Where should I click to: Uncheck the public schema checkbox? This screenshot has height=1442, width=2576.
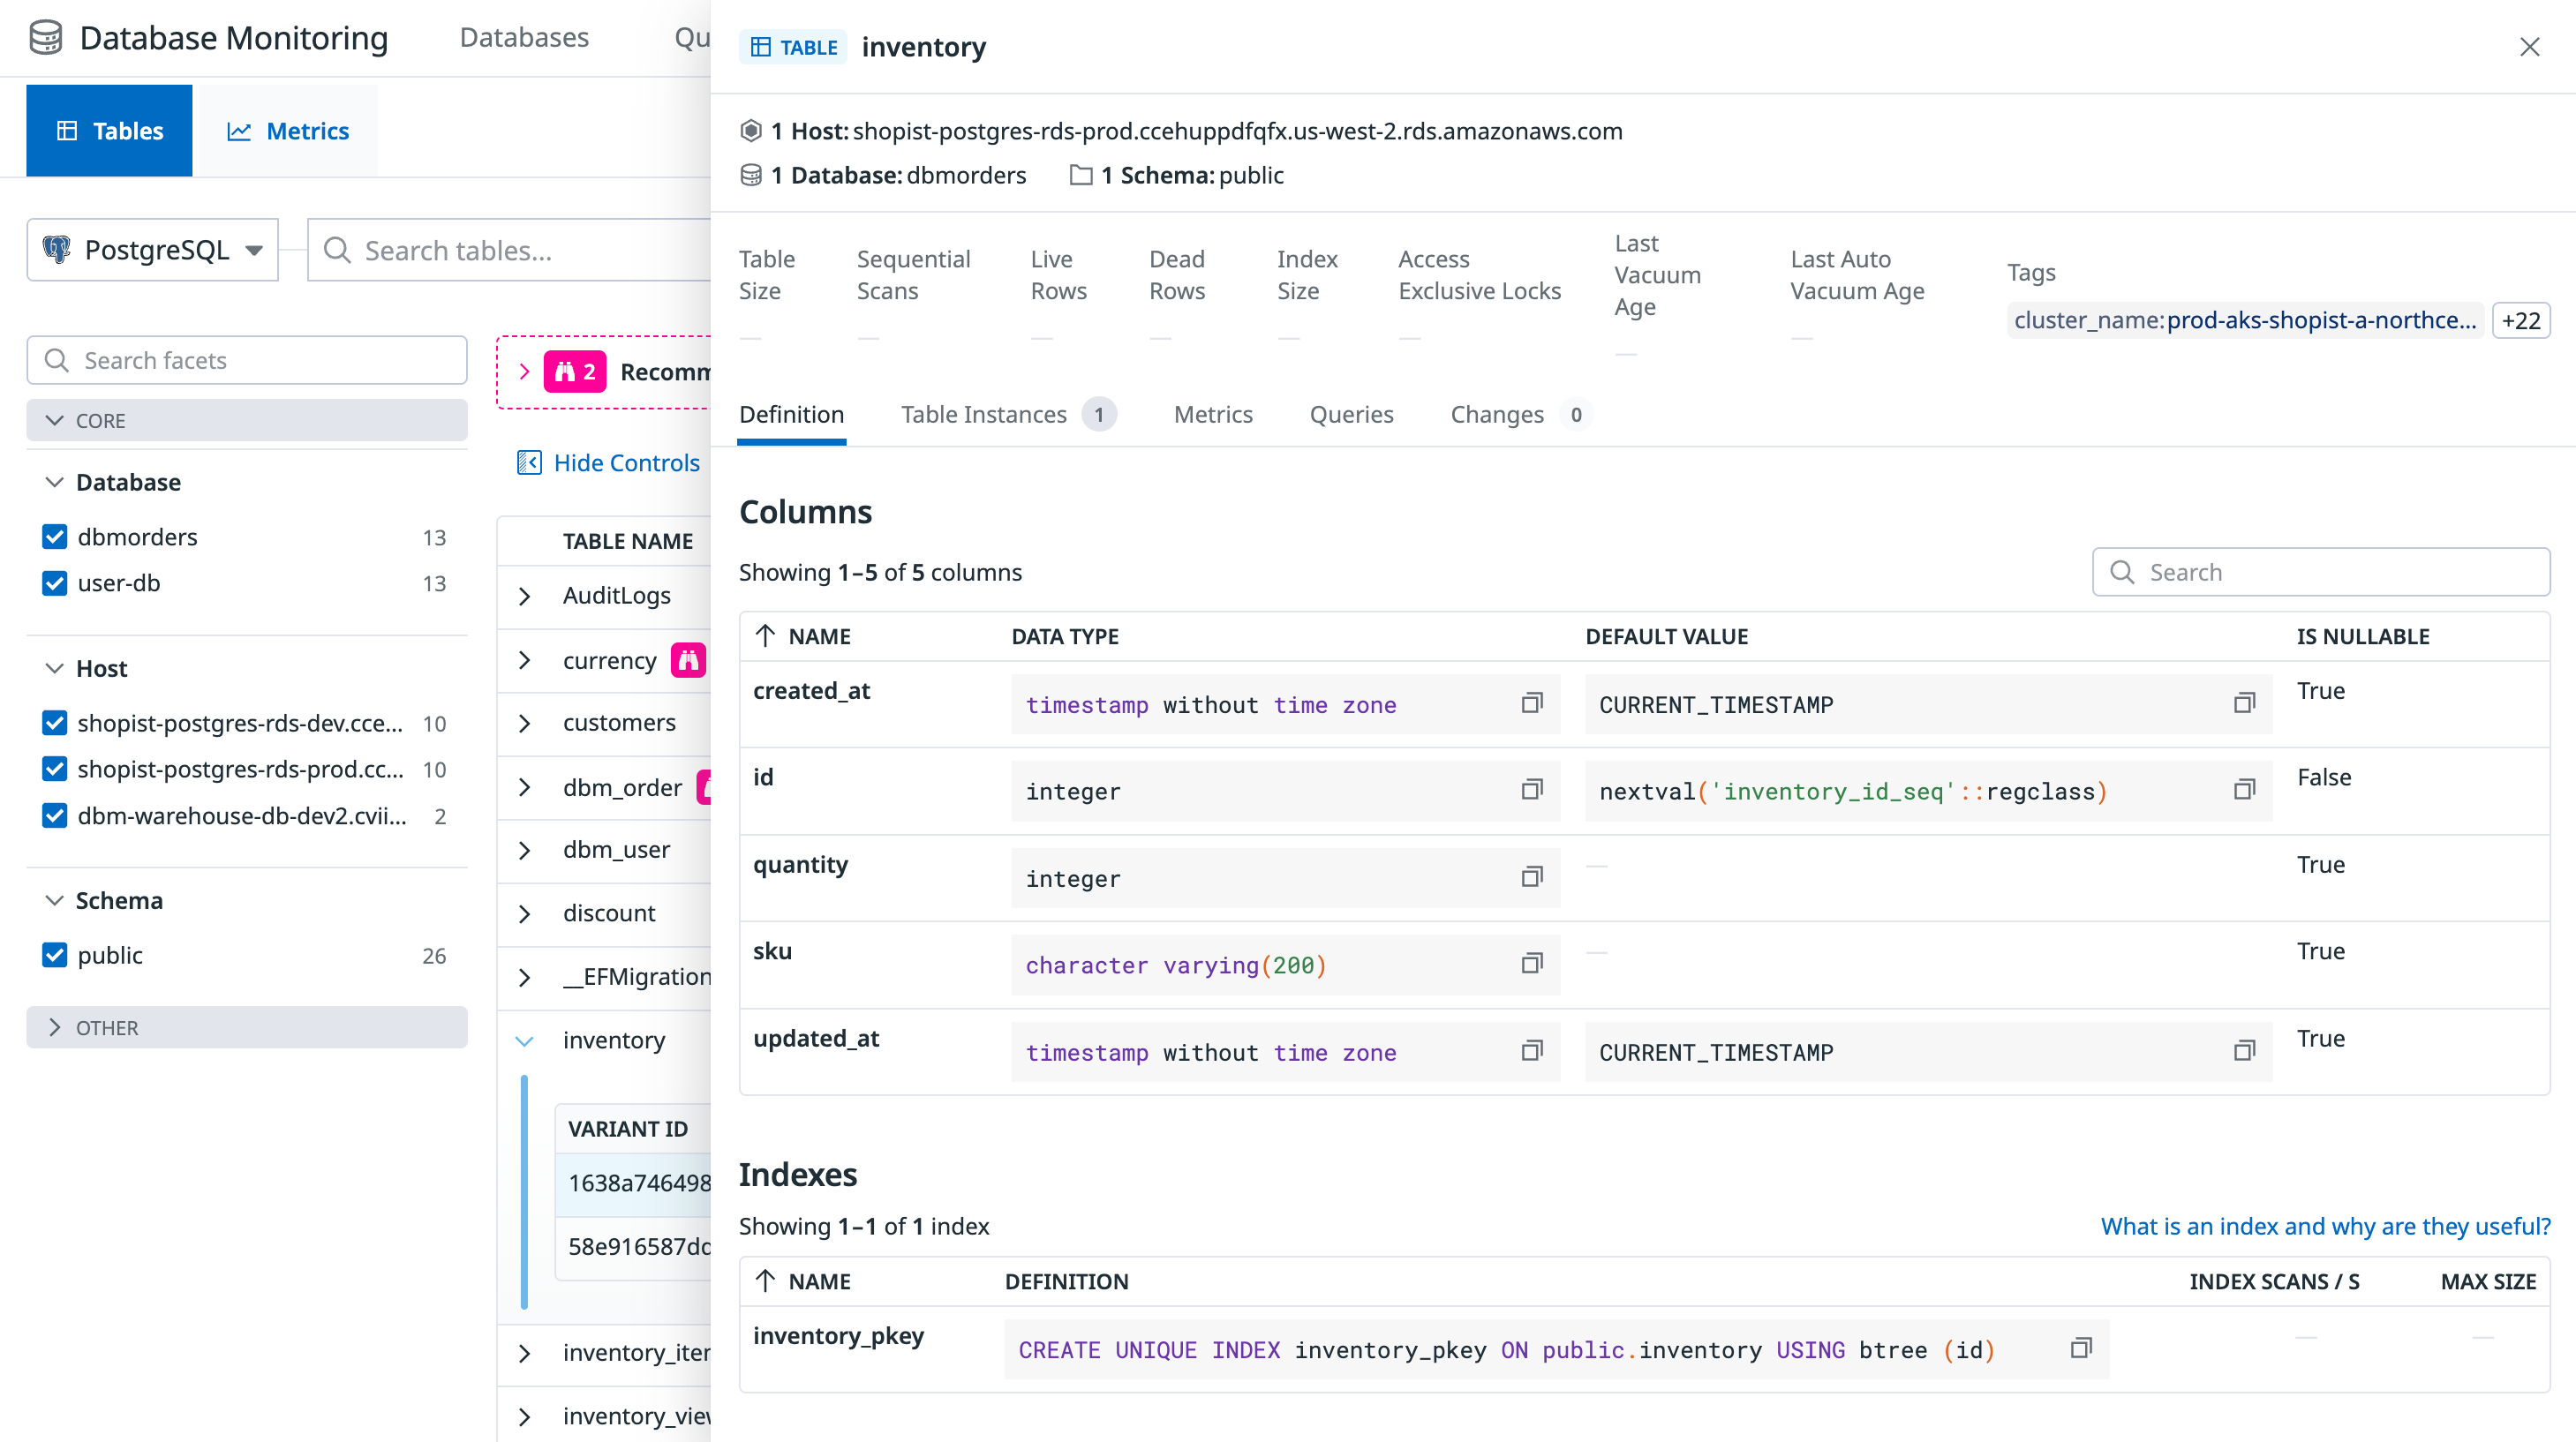pyautogui.click(x=55, y=955)
